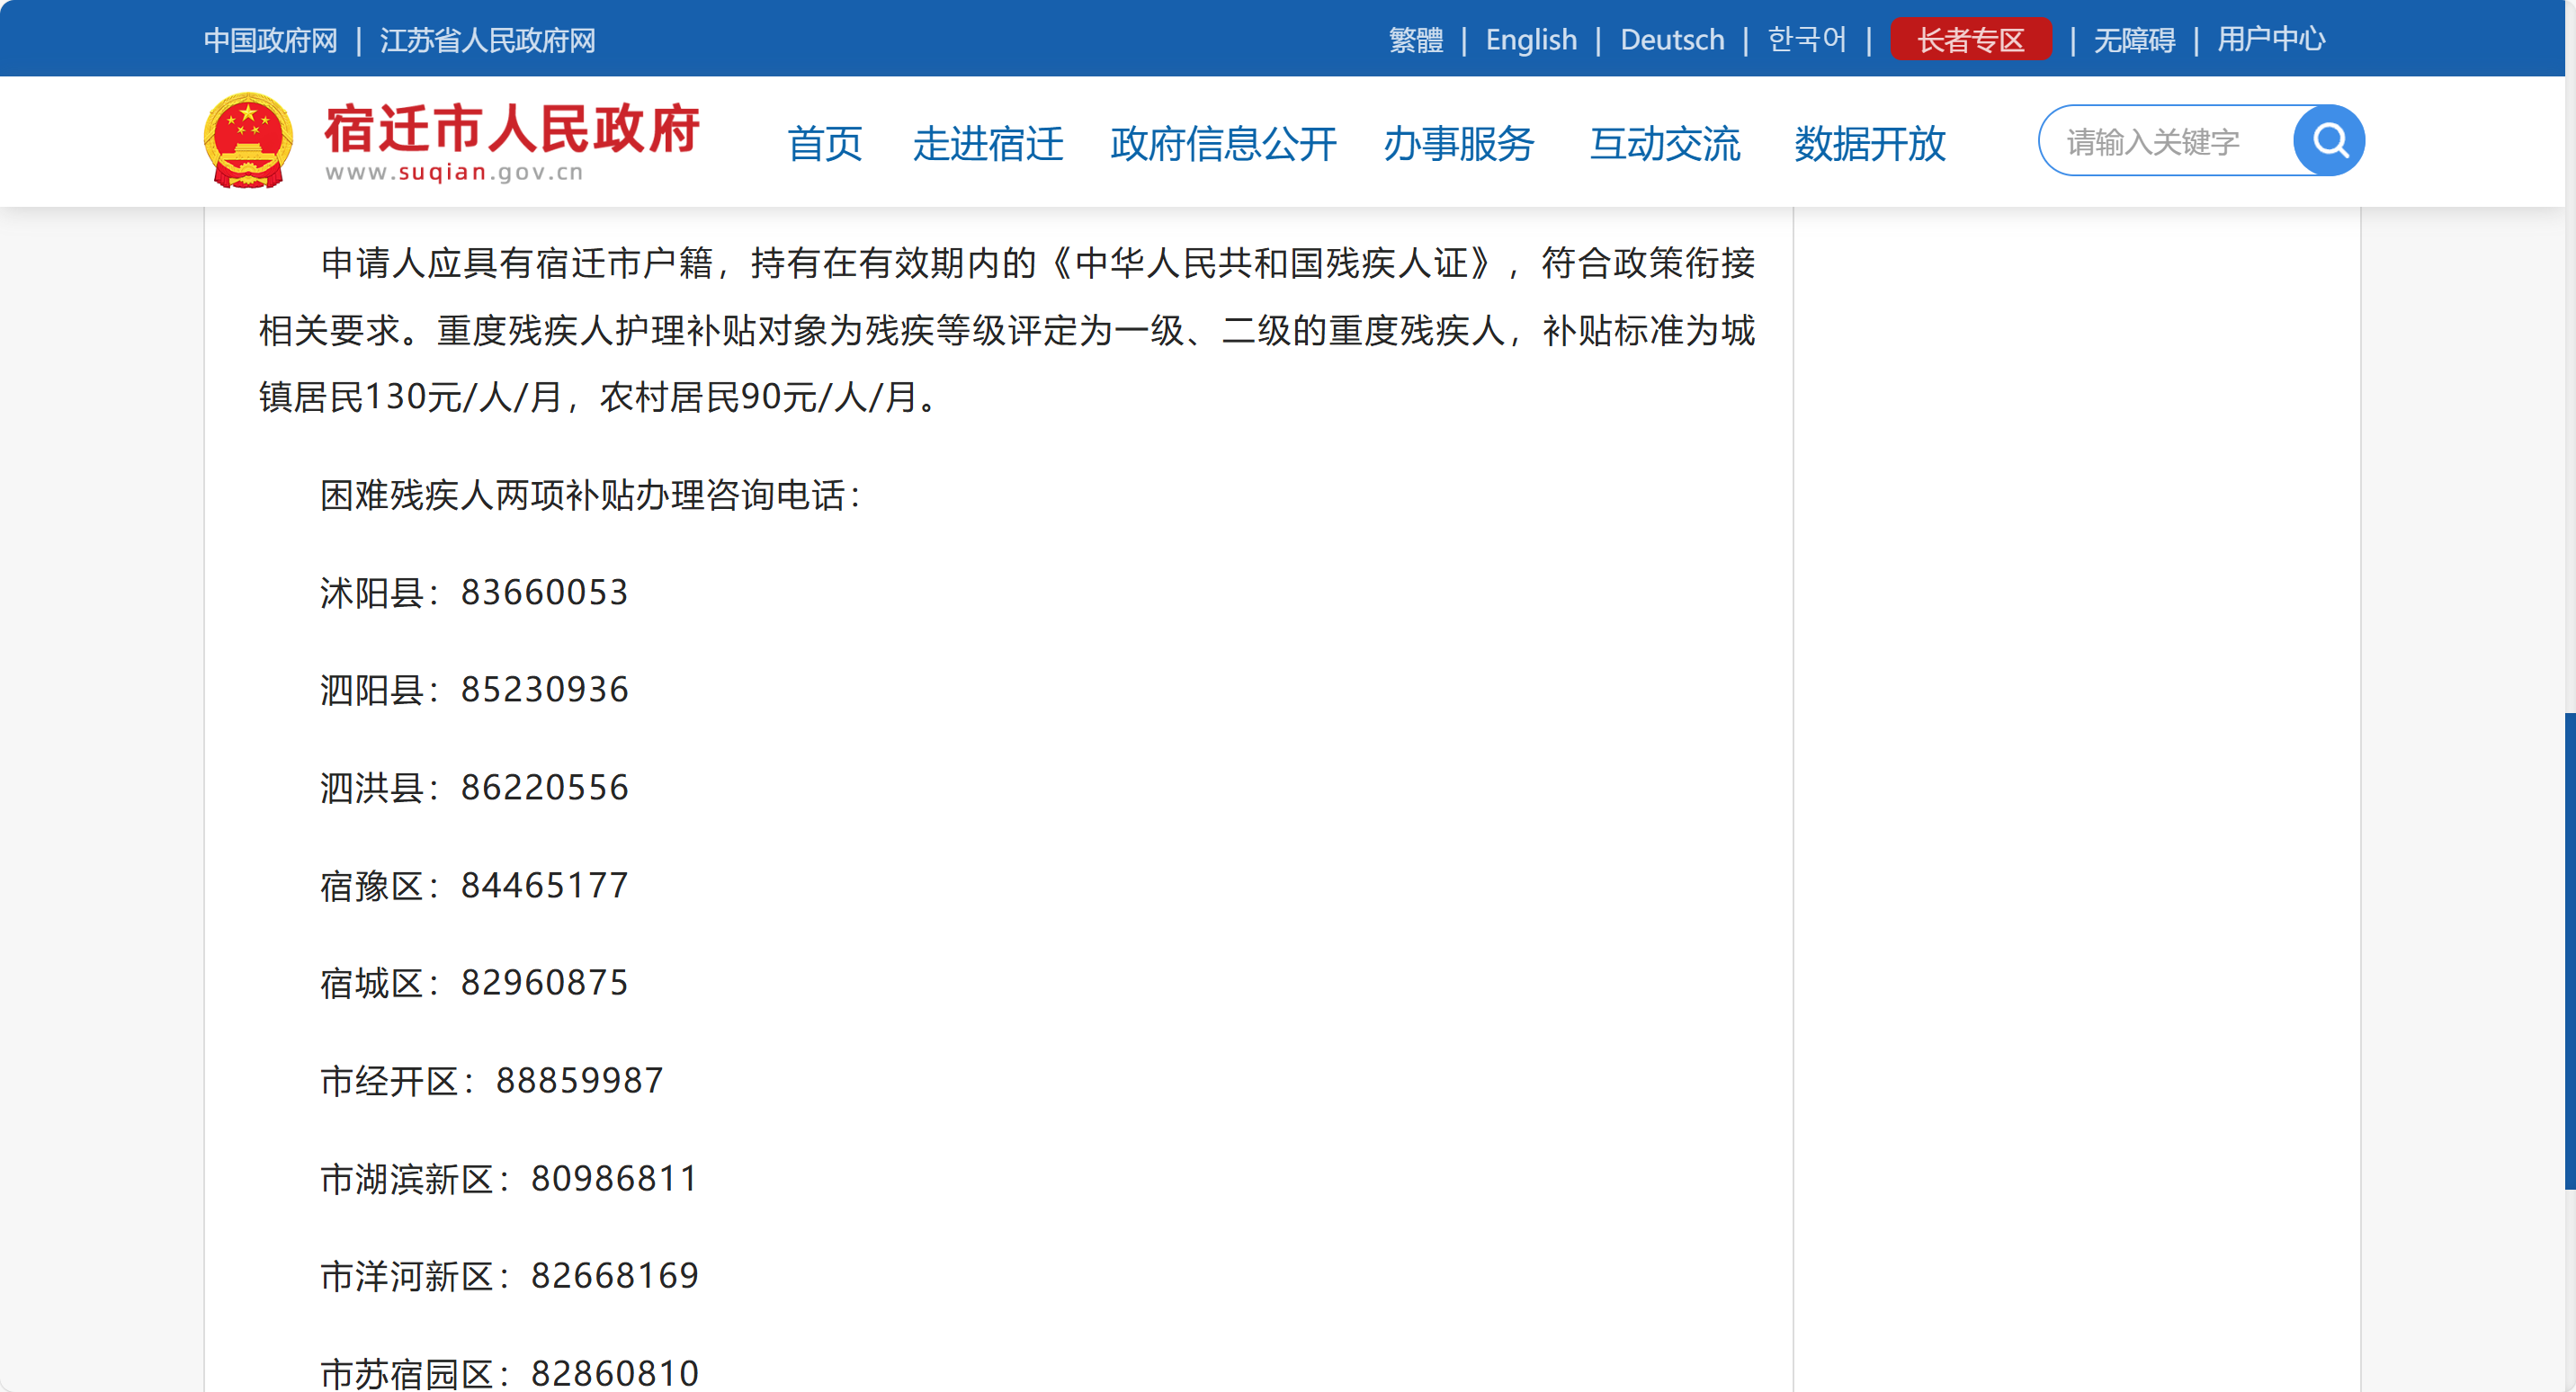Click the 宿迁市人民政府 site title
This screenshot has width=2576, height=1392.
pos(511,130)
